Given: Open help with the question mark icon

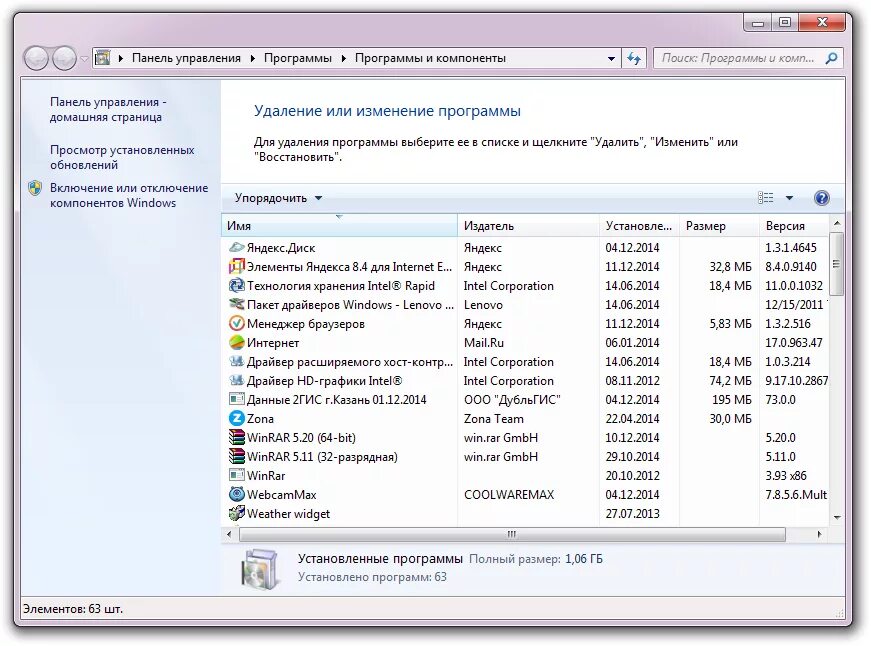Looking at the screenshot, I should [822, 198].
